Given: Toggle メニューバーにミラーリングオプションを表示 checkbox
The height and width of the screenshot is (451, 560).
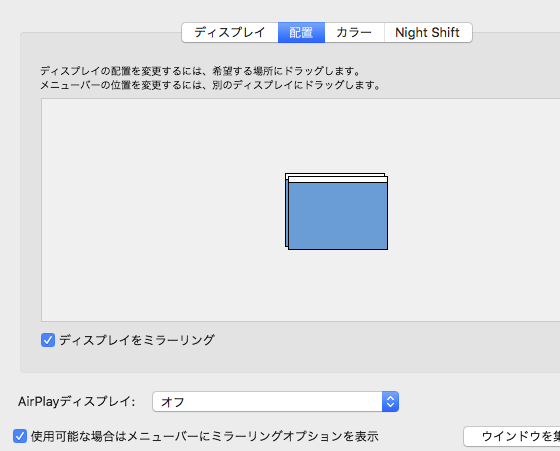Looking at the screenshot, I should [20, 436].
